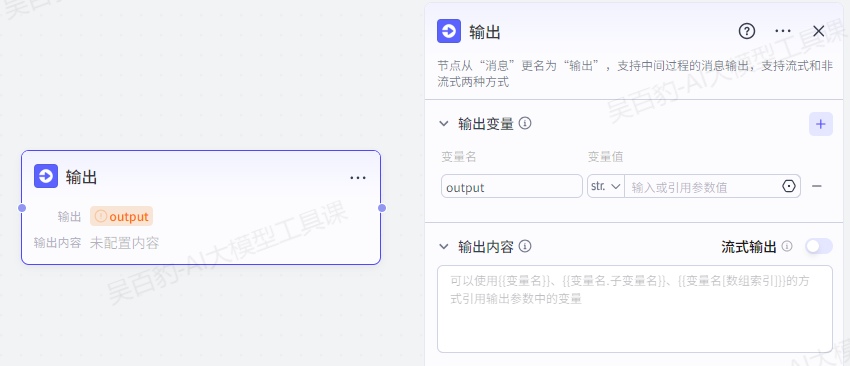This screenshot has height=366, width=850.
Task: Collapse the 输出内容 section
Action: coord(443,247)
